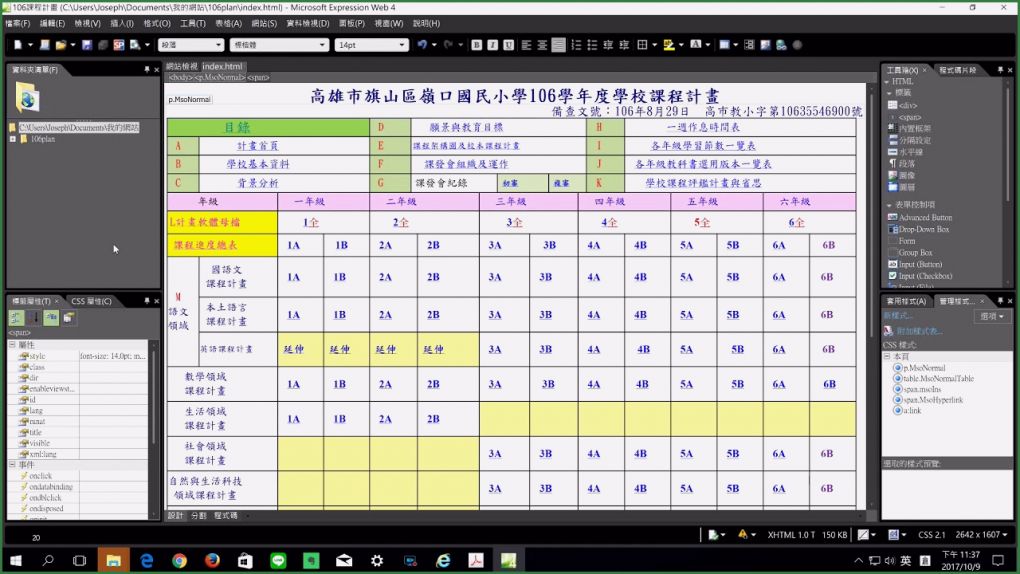The width and height of the screenshot is (1020, 574).
Task: Open File Explorer from the taskbar
Action: pyautogui.click(x=113, y=560)
